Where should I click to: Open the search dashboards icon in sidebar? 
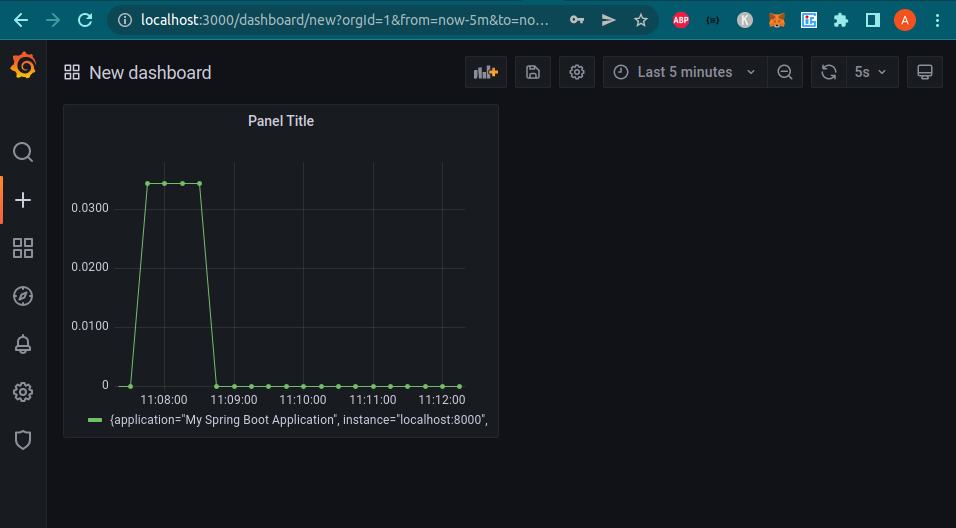click(x=23, y=152)
